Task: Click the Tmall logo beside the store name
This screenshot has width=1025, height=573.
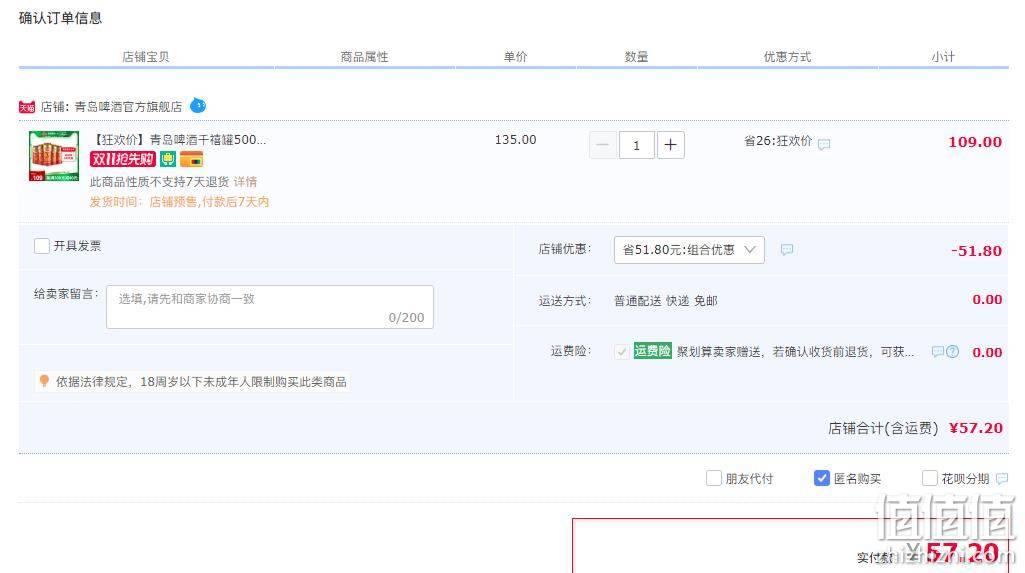Action: coord(27,107)
